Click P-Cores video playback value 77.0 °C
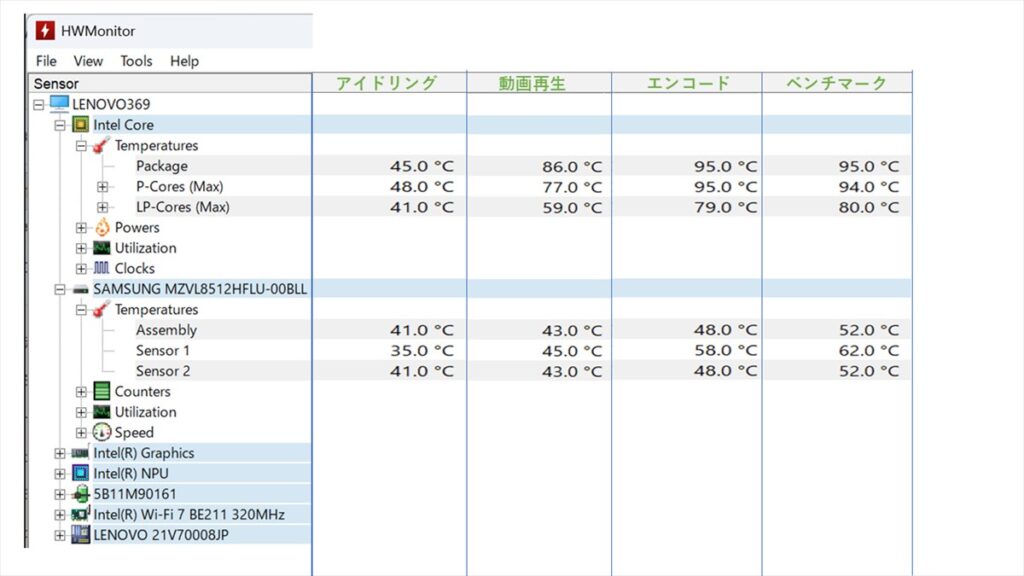The image size is (1024, 576). pyautogui.click(x=572, y=187)
